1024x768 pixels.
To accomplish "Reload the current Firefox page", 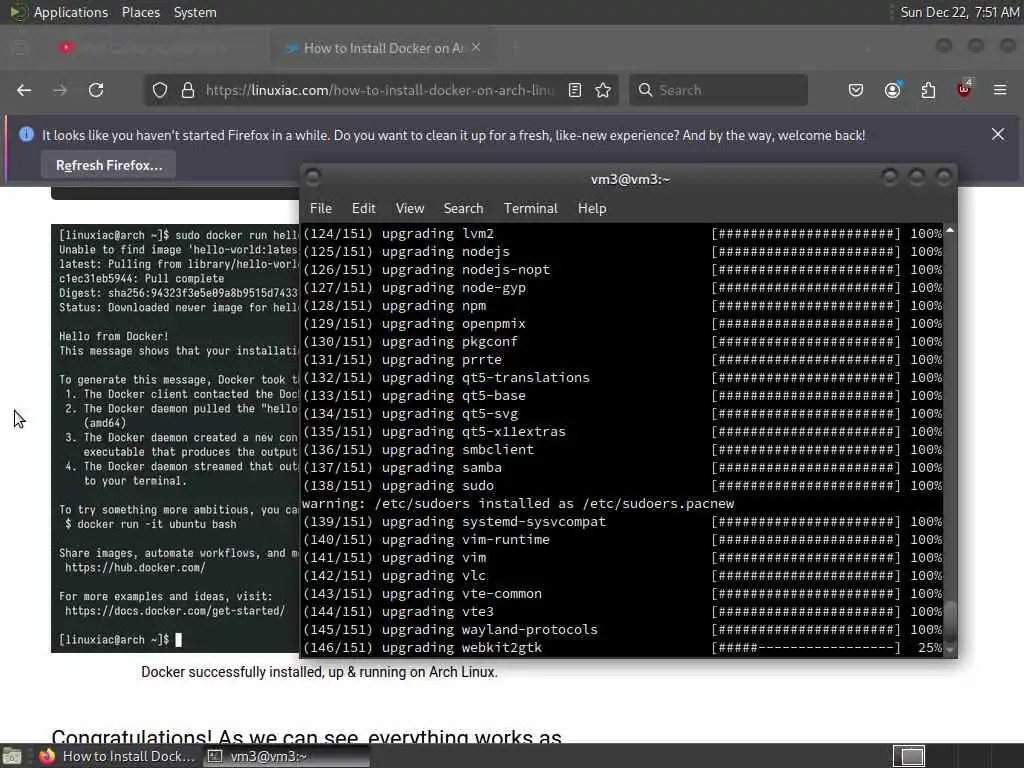I will pos(96,90).
